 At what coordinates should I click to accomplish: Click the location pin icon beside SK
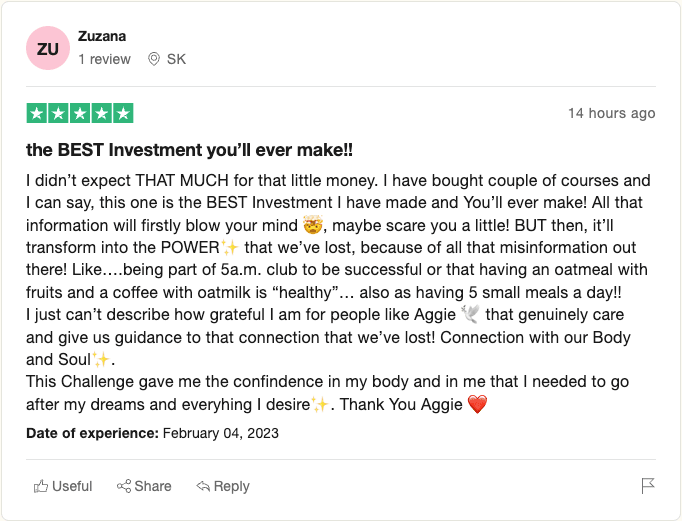point(153,59)
